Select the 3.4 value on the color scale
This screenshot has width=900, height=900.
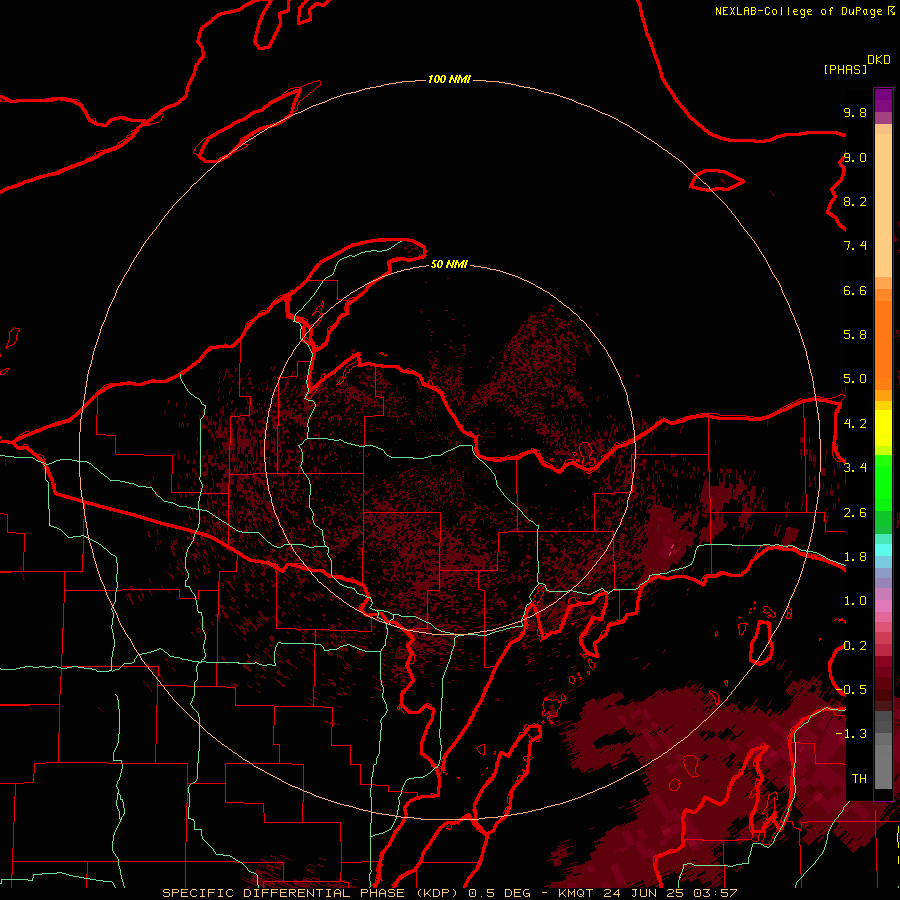coord(855,468)
